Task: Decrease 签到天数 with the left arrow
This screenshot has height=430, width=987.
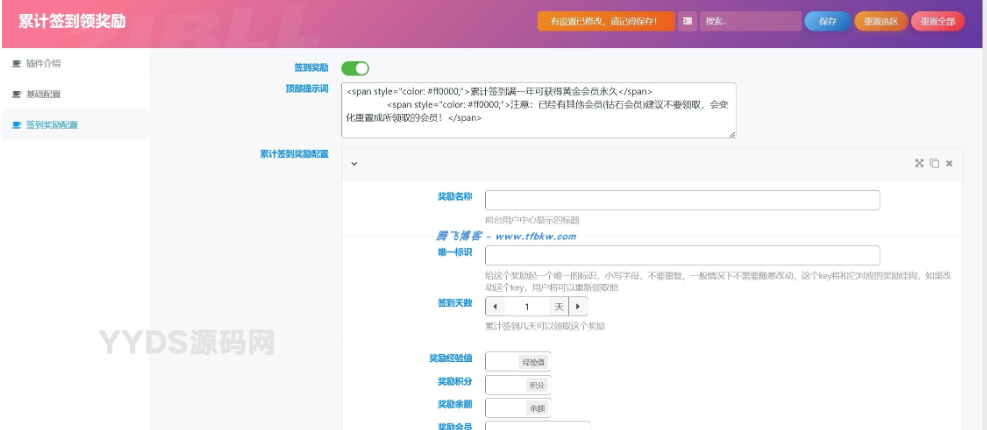Action: tap(495, 307)
